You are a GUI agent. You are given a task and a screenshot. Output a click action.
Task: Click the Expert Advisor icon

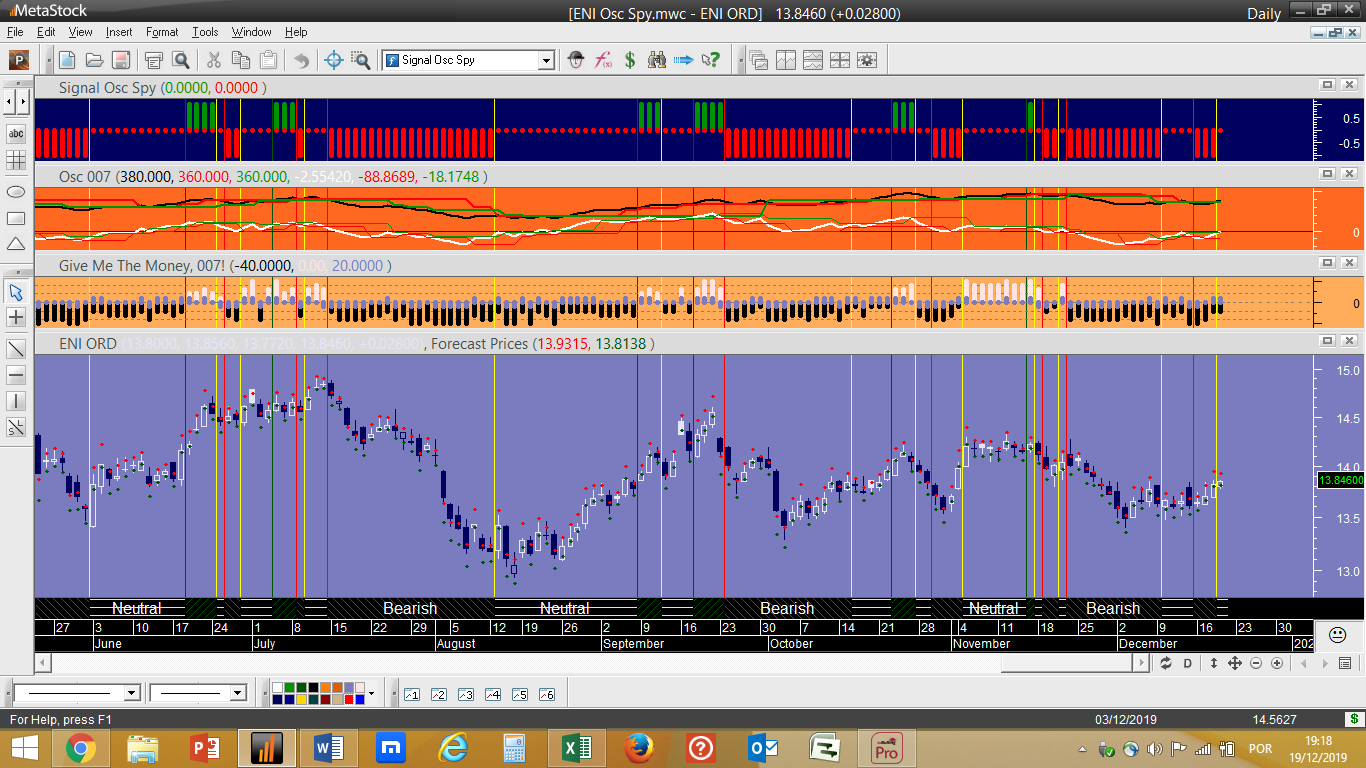576,60
